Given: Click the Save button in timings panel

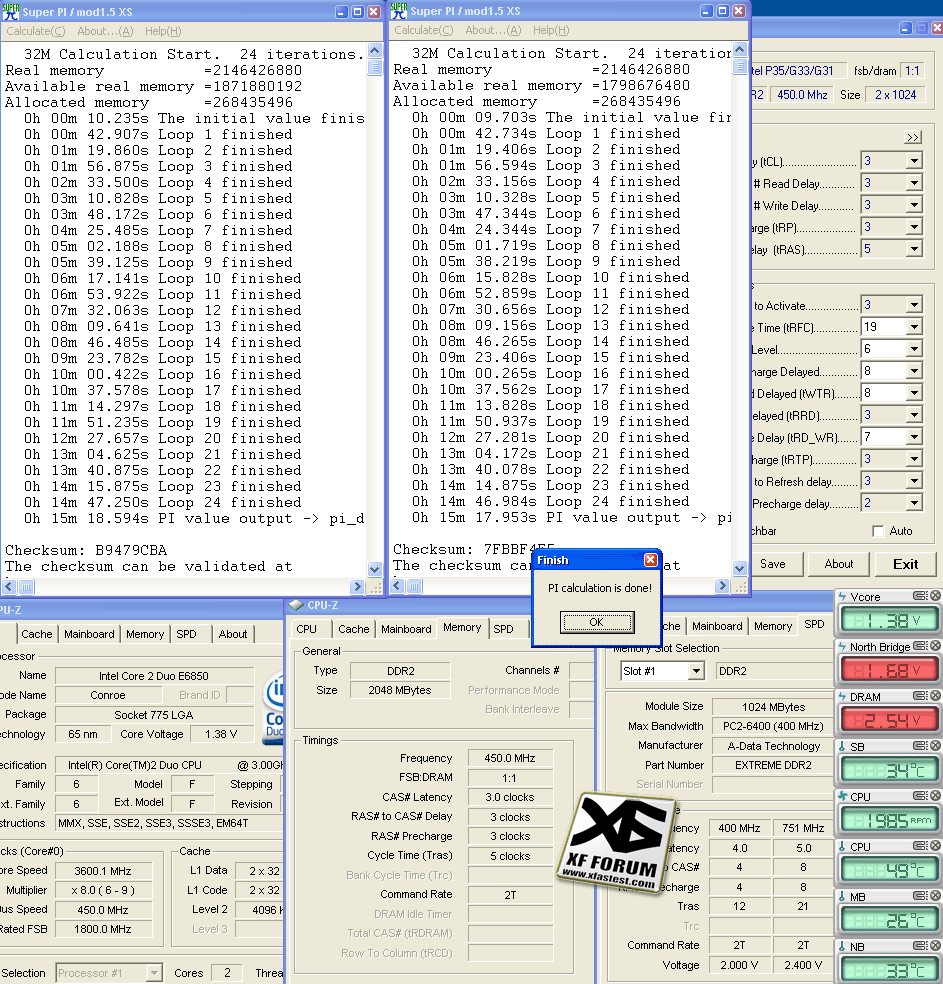Looking at the screenshot, I should coord(775,564).
